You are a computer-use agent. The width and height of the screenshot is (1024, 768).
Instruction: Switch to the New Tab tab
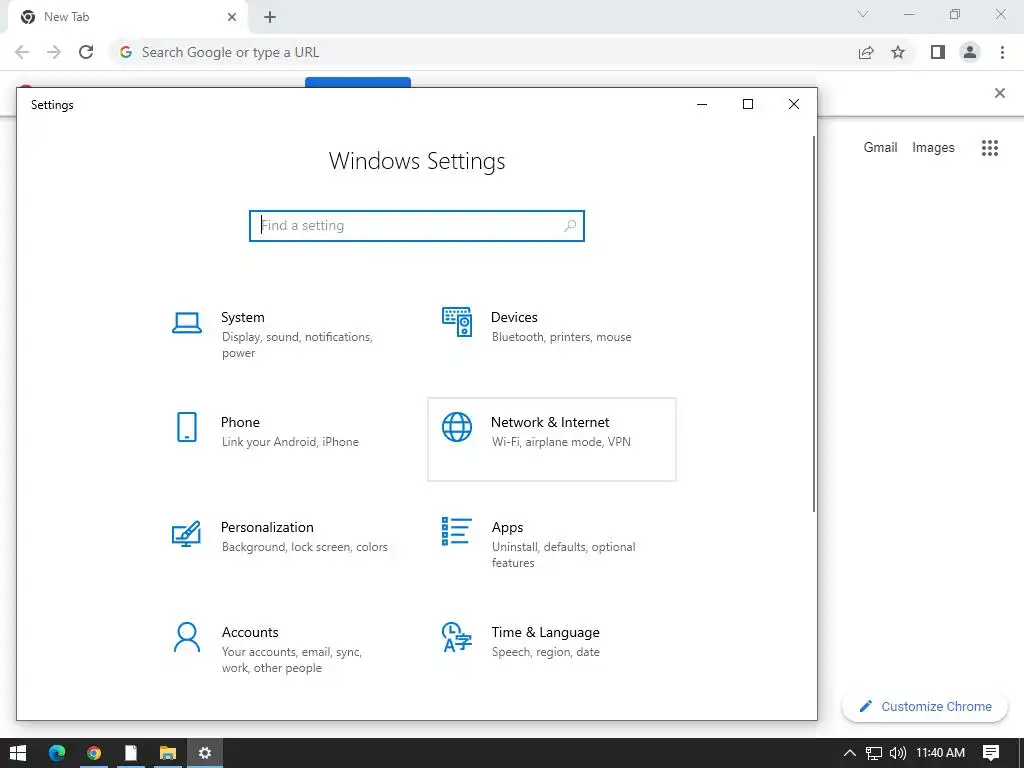(x=128, y=17)
